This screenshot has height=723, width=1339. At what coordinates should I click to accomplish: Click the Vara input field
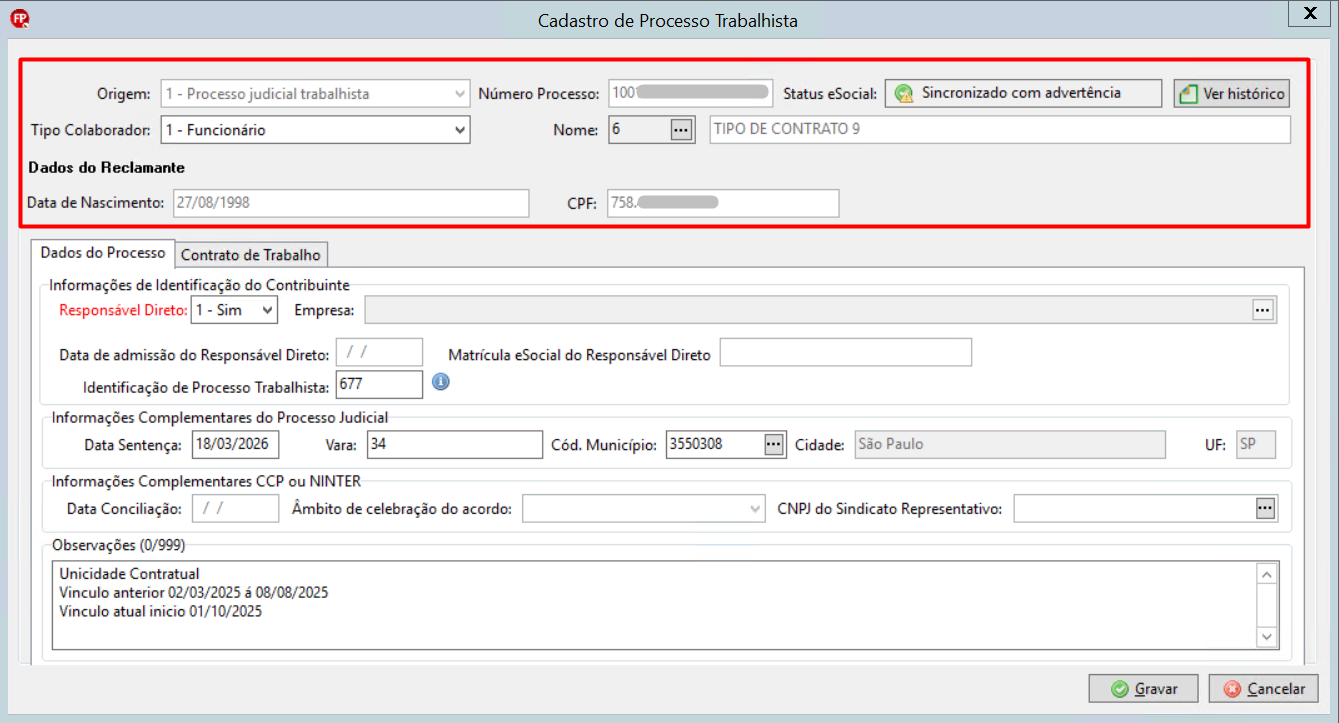click(x=455, y=444)
